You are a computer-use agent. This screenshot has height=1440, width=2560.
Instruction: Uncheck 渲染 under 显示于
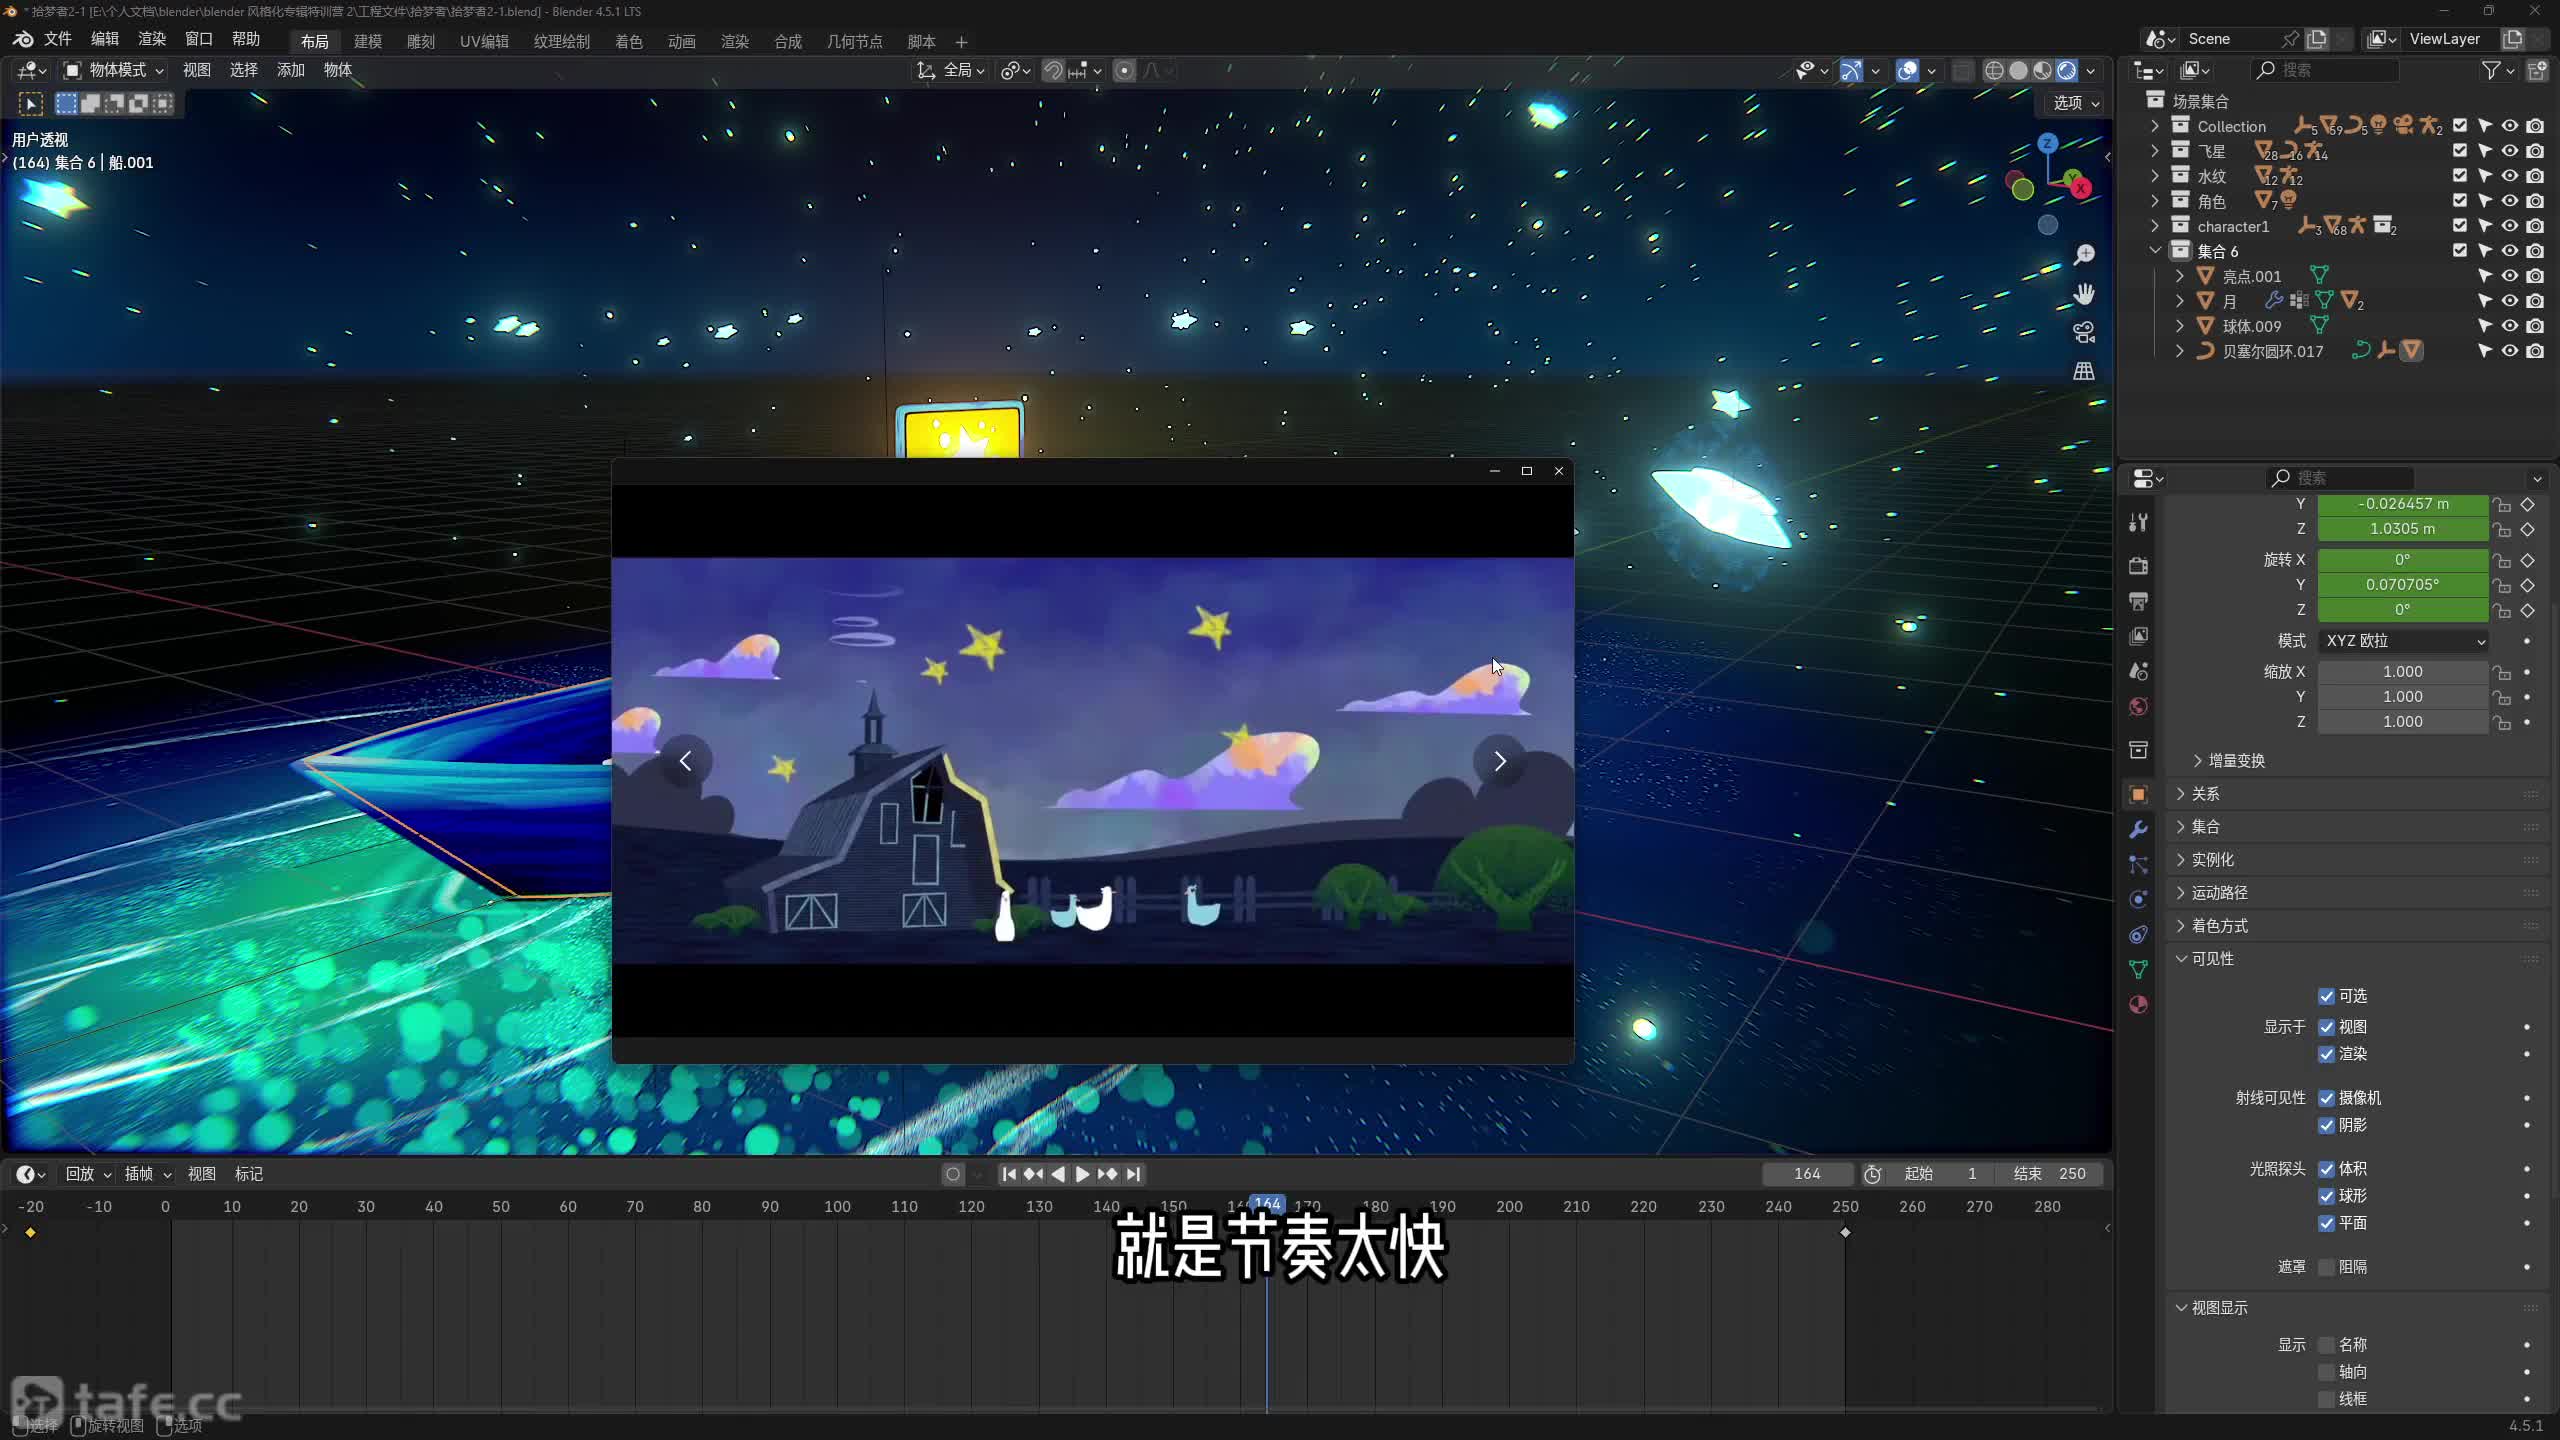[2326, 1054]
